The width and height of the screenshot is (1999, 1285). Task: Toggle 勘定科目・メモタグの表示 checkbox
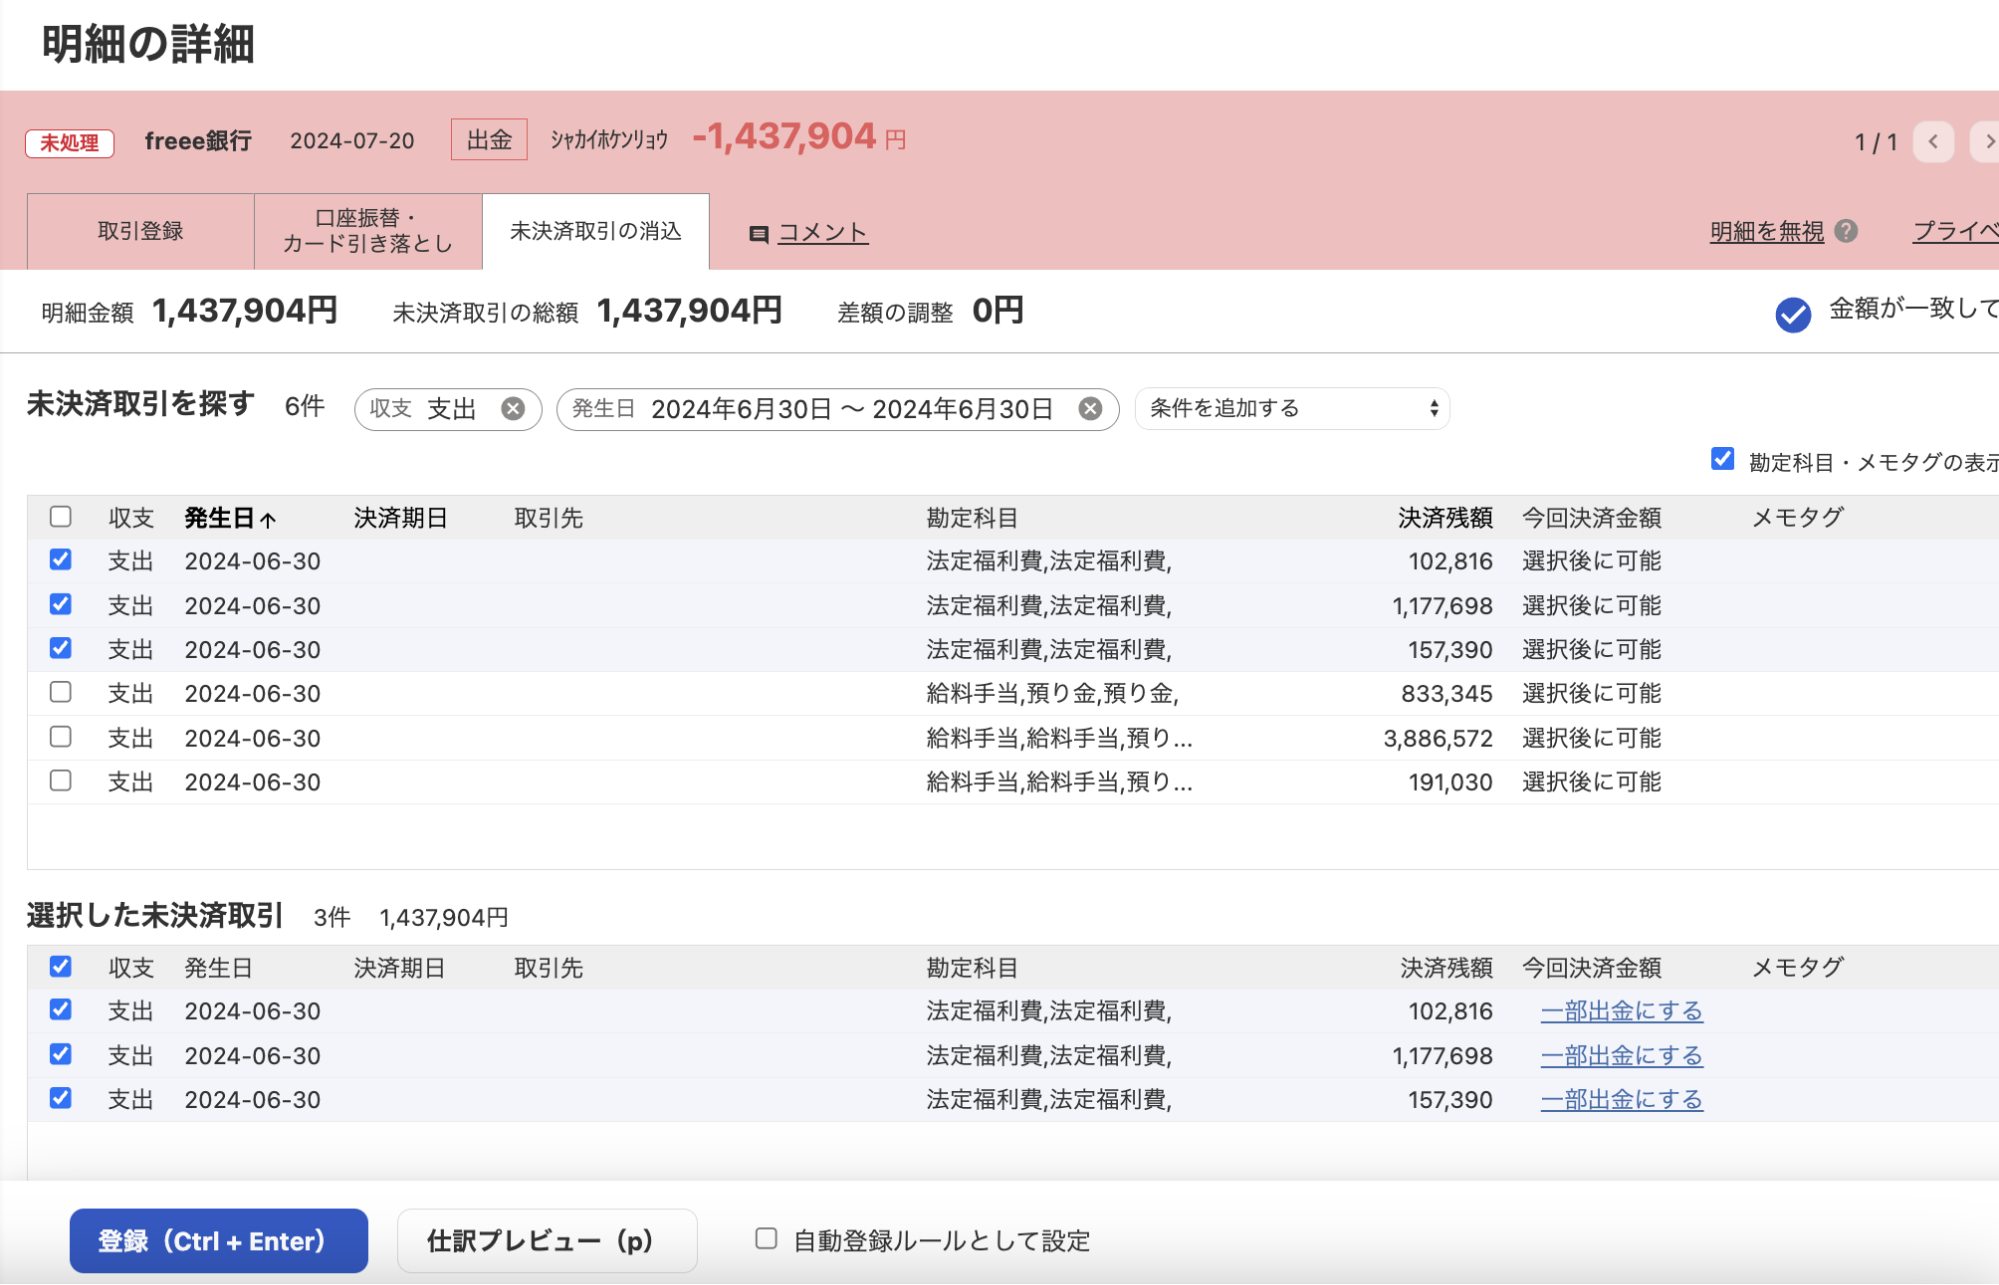[x=1722, y=459]
